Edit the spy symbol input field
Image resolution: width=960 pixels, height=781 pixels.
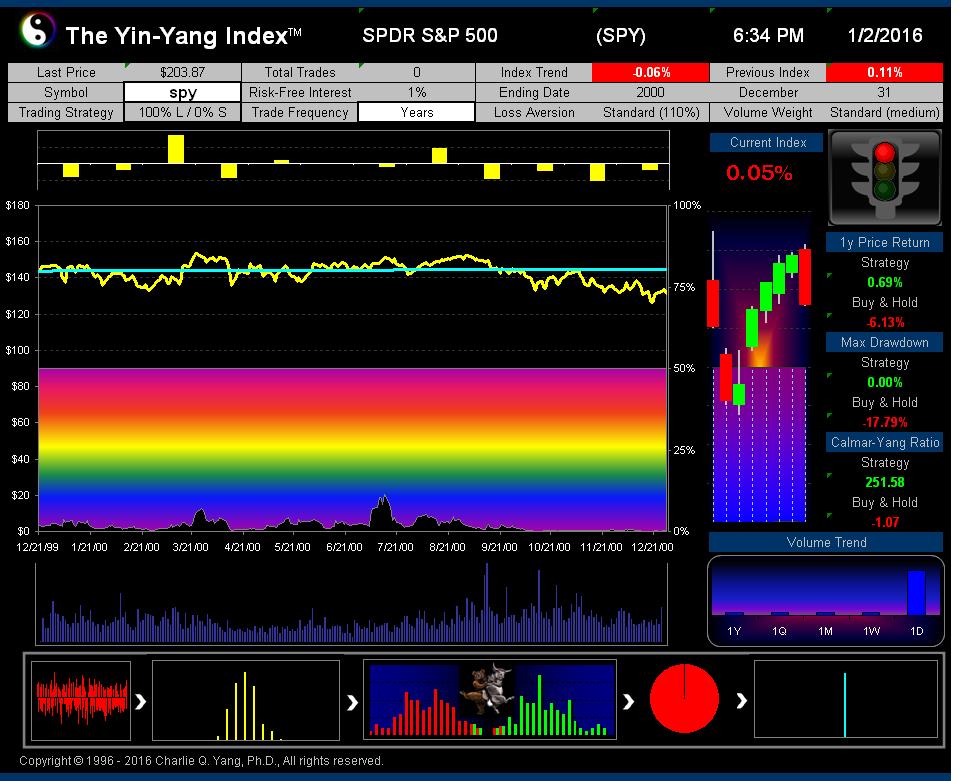(182, 92)
